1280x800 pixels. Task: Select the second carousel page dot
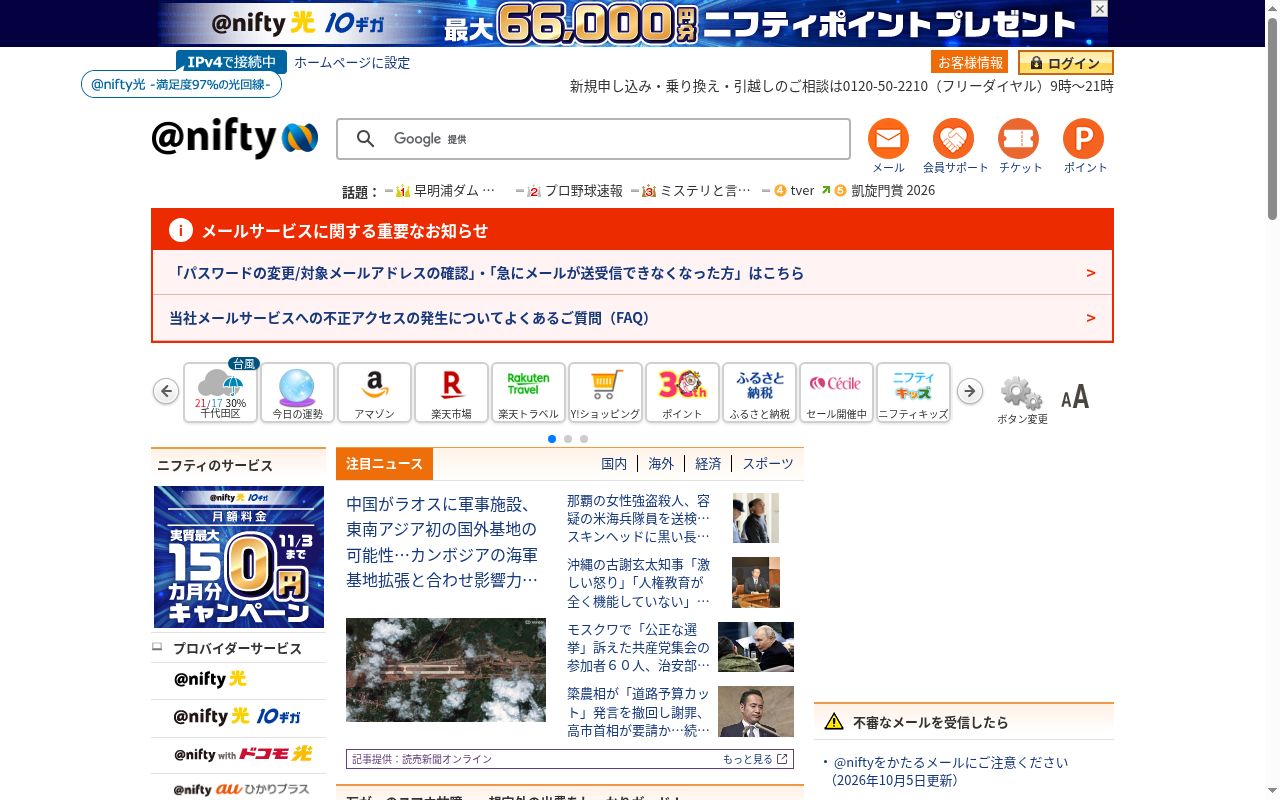pos(568,439)
